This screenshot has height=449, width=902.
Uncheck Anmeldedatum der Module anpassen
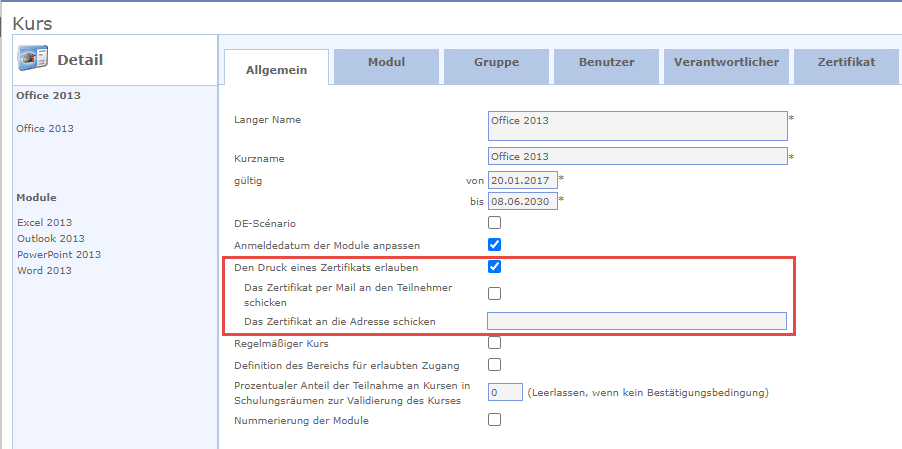coord(494,244)
